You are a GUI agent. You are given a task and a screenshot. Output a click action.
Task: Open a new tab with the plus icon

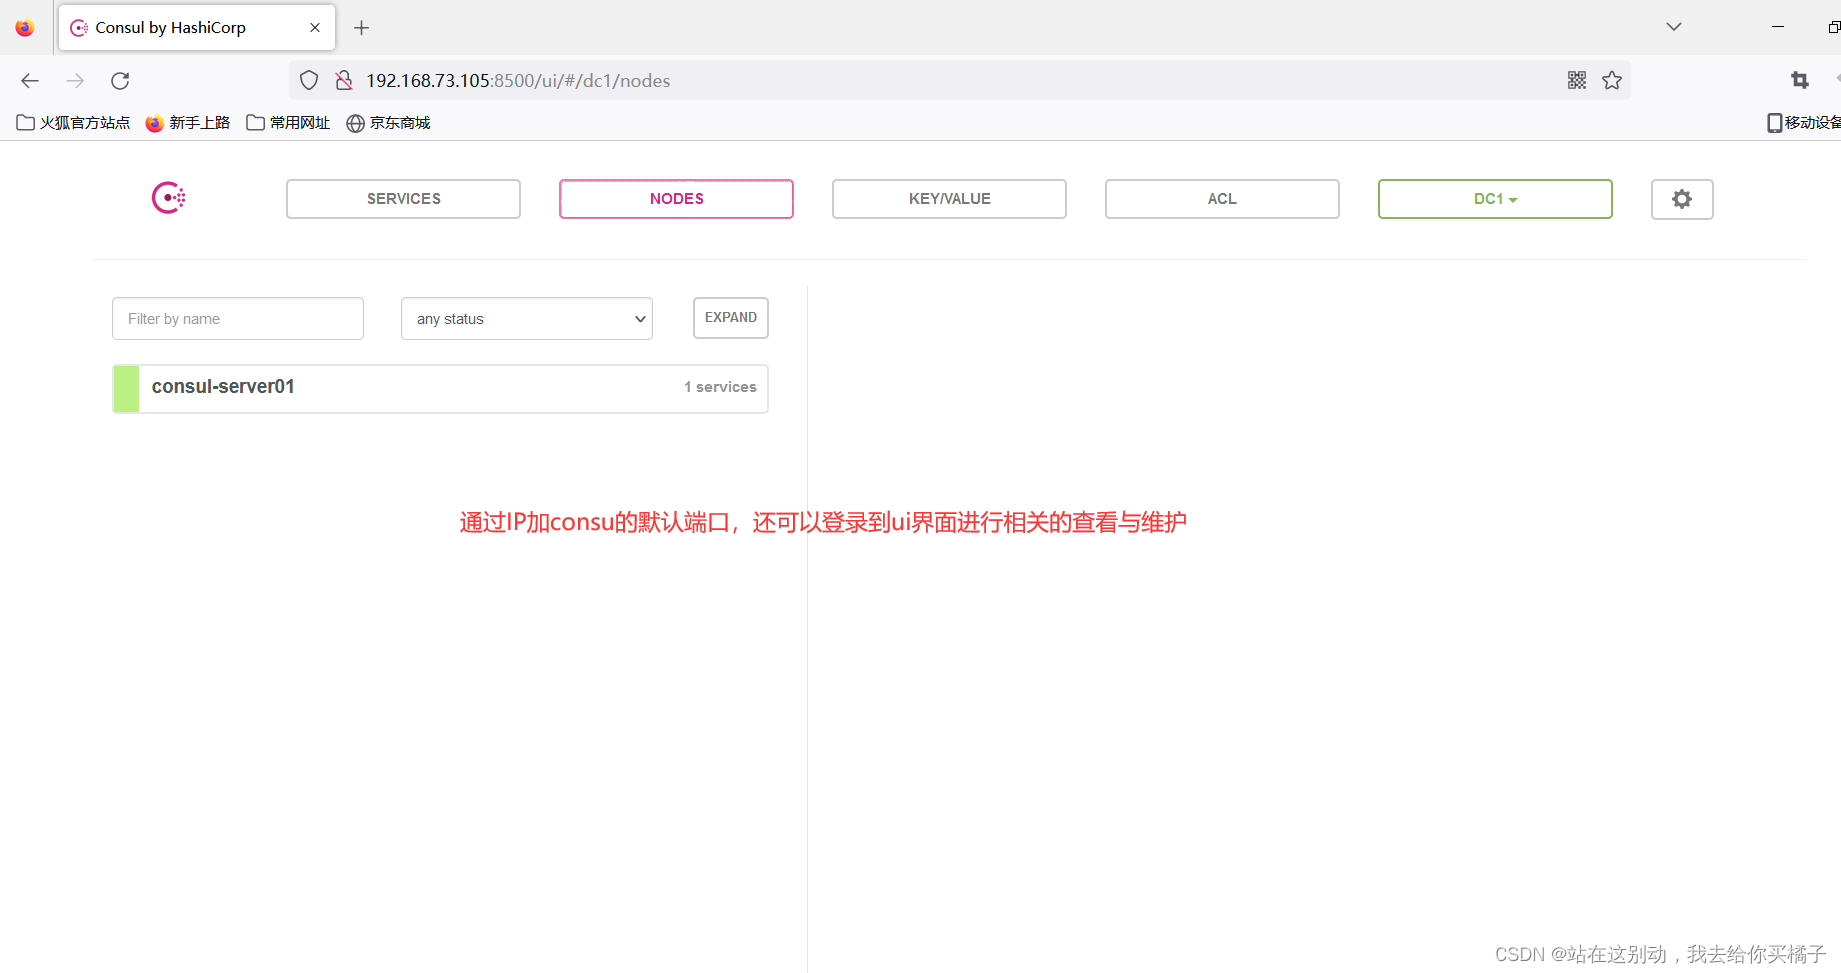[362, 28]
